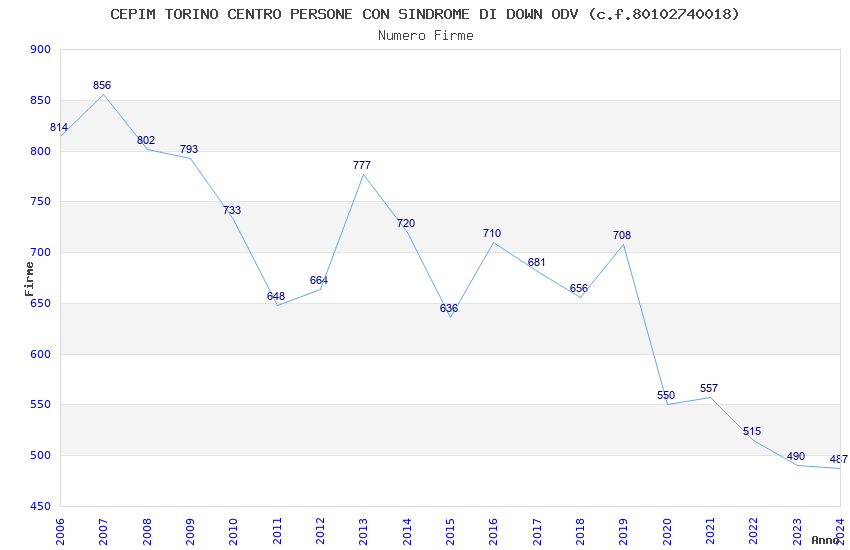Click the data label 557
The height and width of the screenshot is (550, 850).
pyautogui.click(x=709, y=389)
